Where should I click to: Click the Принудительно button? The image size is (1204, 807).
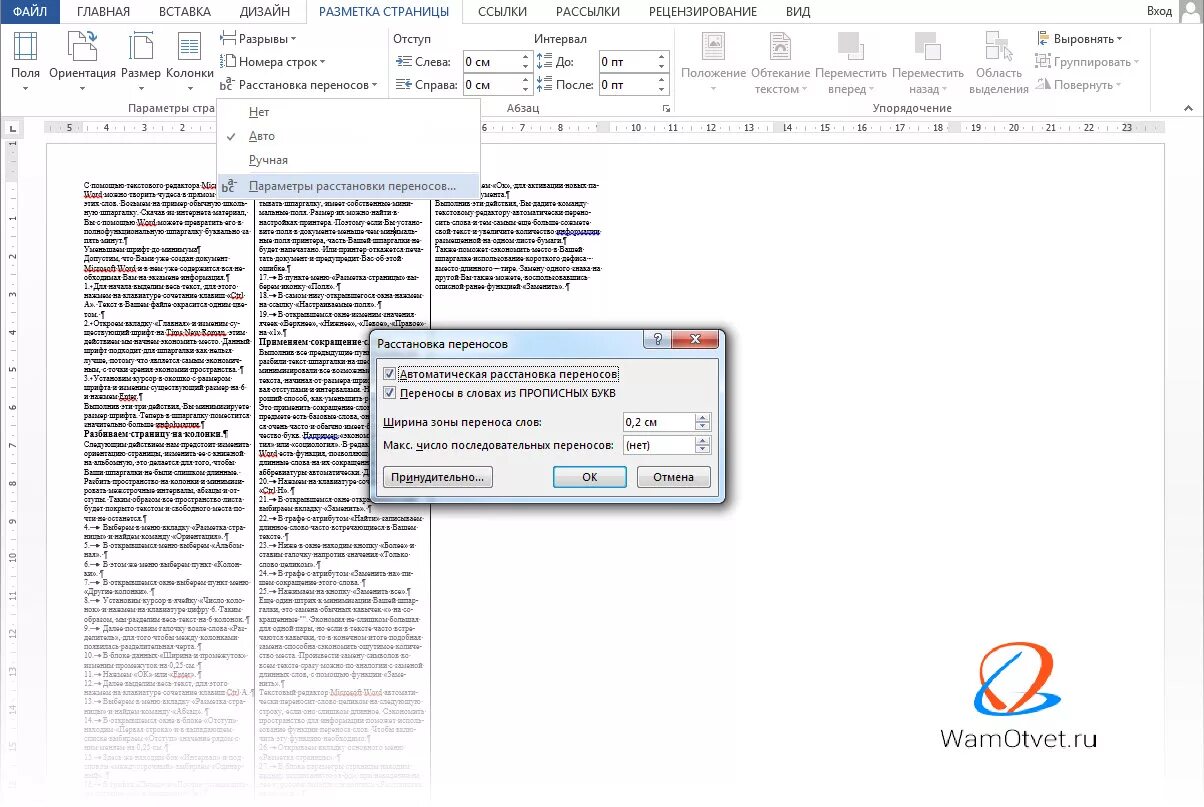pos(438,477)
